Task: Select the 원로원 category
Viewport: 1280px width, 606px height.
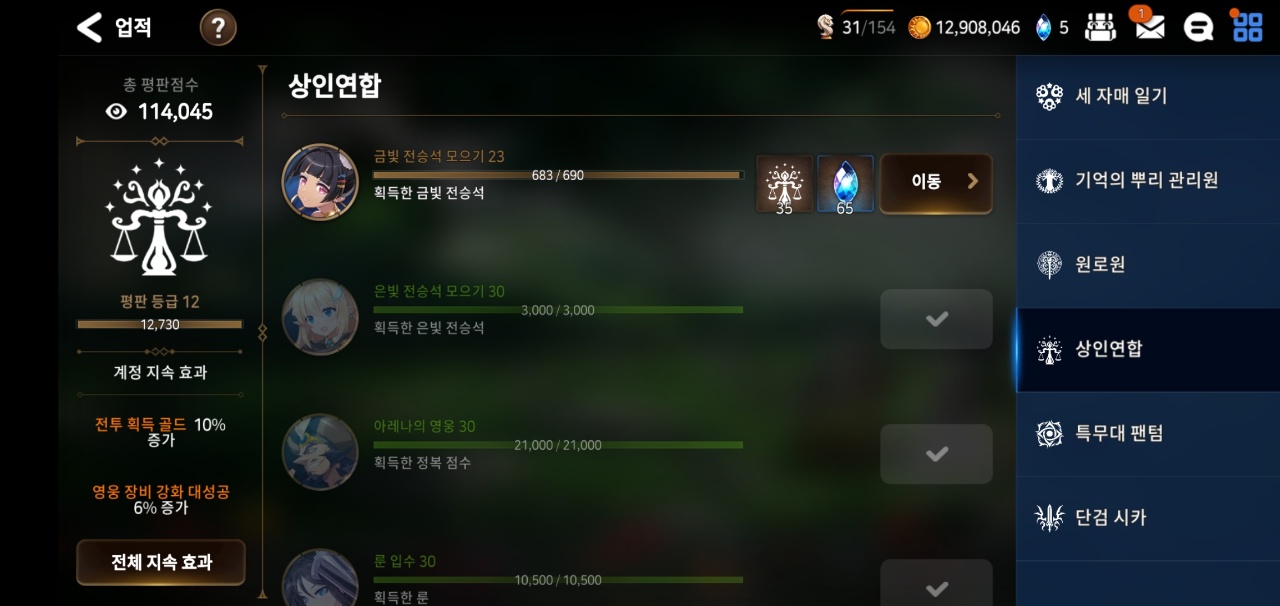Action: (x=1148, y=265)
